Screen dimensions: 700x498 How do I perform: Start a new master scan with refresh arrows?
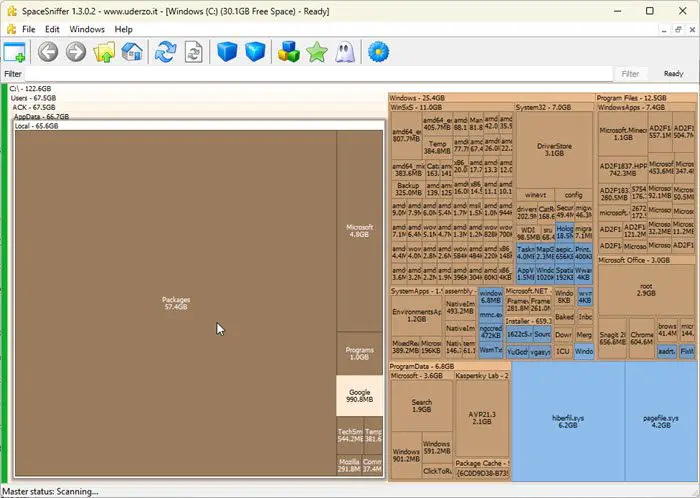point(166,52)
